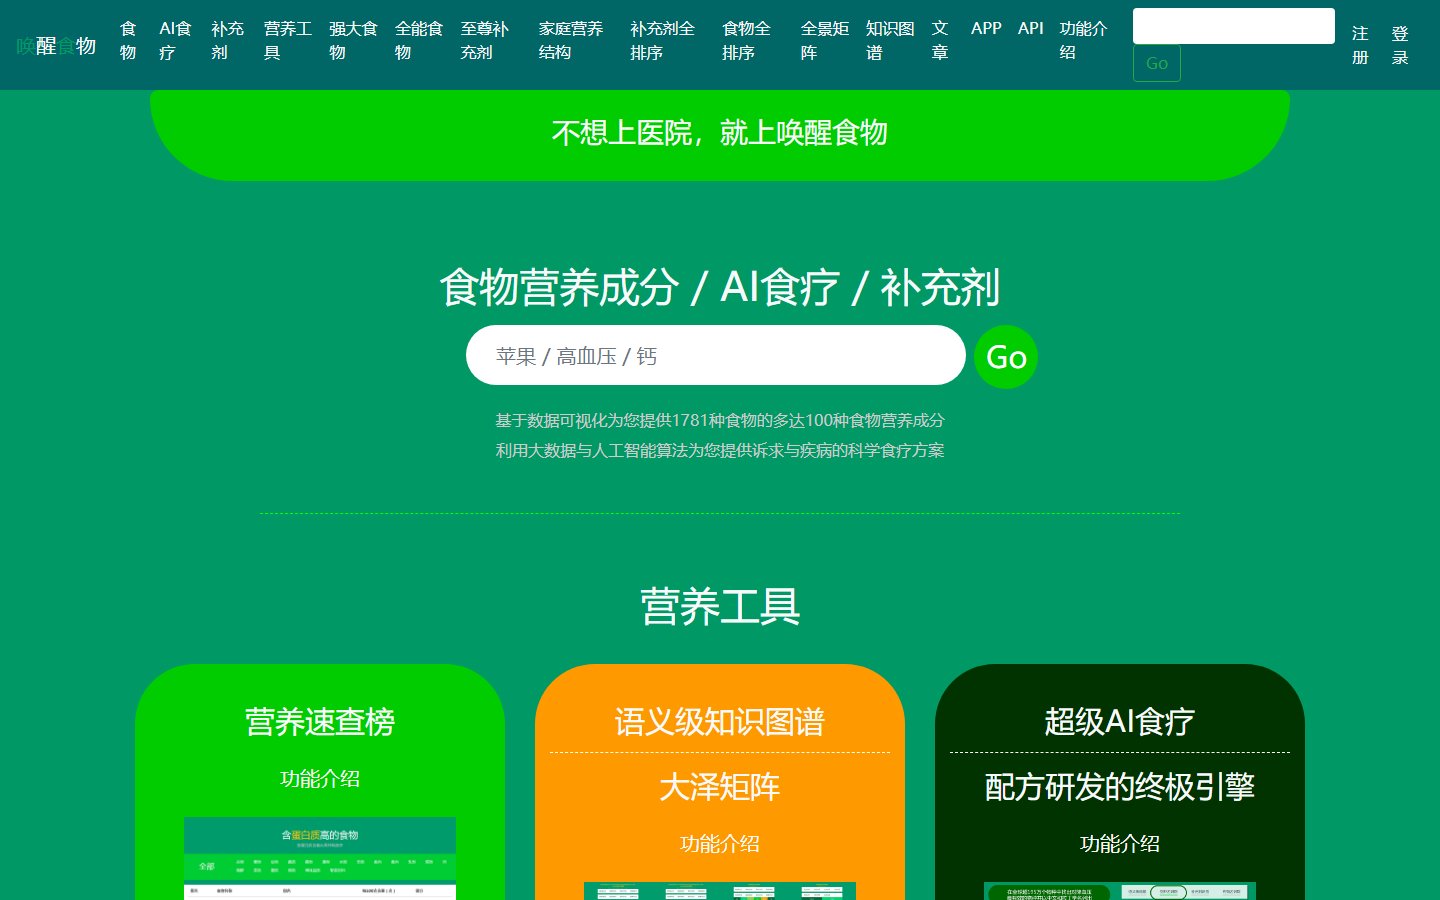Viewport: 1440px width, 900px height.
Task: Click the 食物营养成分 / AI食疗 / 补充剂 heading
Action: pyautogui.click(x=720, y=288)
